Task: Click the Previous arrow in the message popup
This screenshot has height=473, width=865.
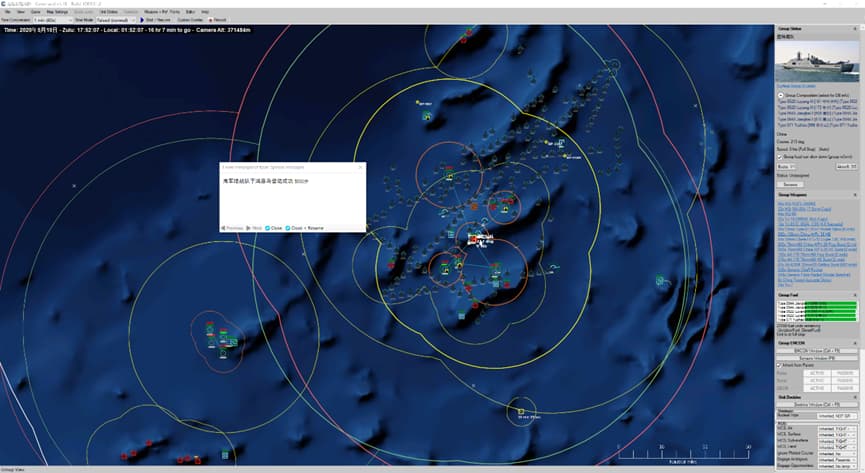Action: pos(223,228)
